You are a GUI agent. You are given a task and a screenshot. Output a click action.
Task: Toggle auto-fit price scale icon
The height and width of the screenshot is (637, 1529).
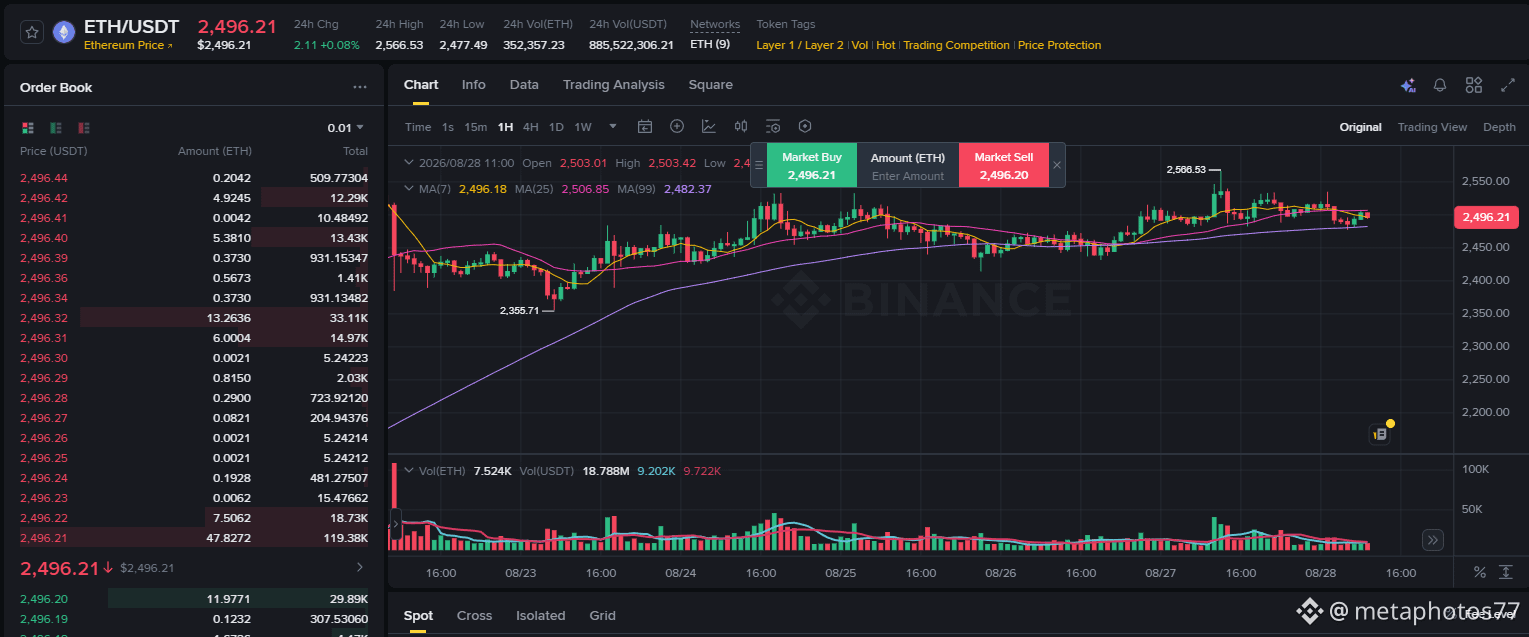1506,572
